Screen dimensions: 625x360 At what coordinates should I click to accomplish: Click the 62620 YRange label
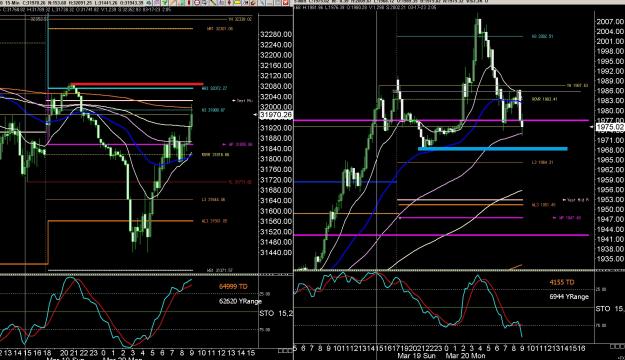click(x=240, y=301)
